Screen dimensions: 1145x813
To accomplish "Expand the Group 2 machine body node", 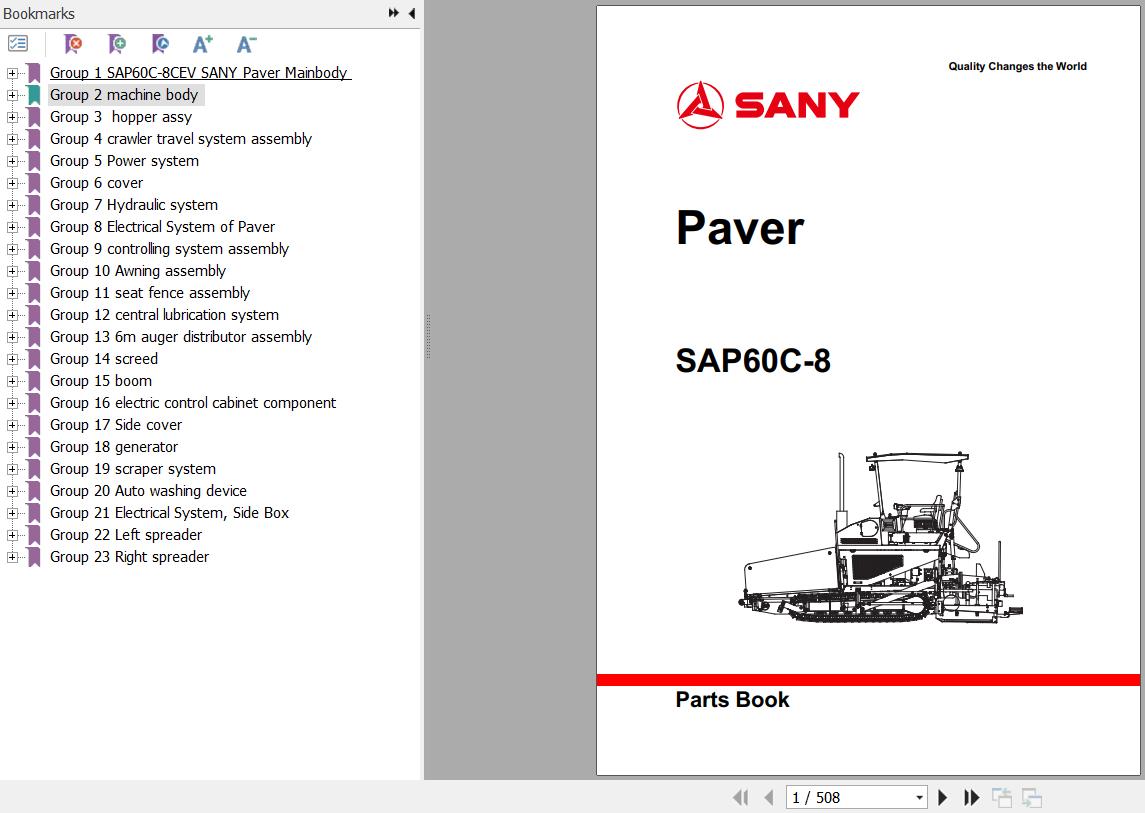I will [12, 95].
